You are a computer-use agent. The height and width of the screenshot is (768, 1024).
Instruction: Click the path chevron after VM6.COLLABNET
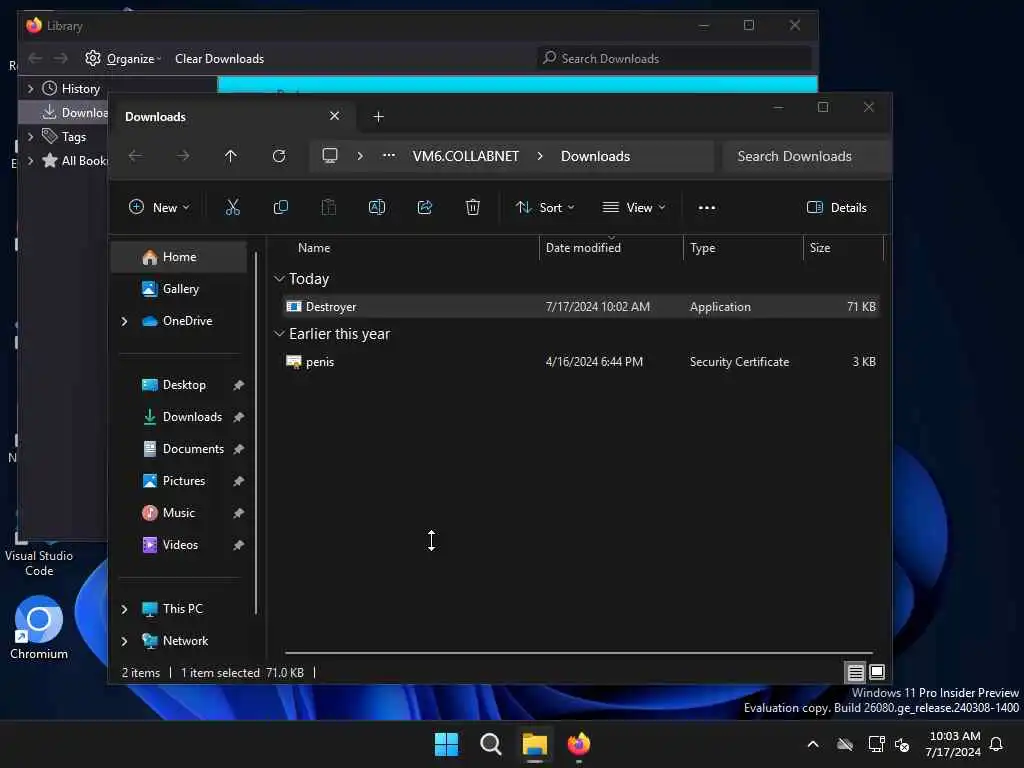coord(540,156)
